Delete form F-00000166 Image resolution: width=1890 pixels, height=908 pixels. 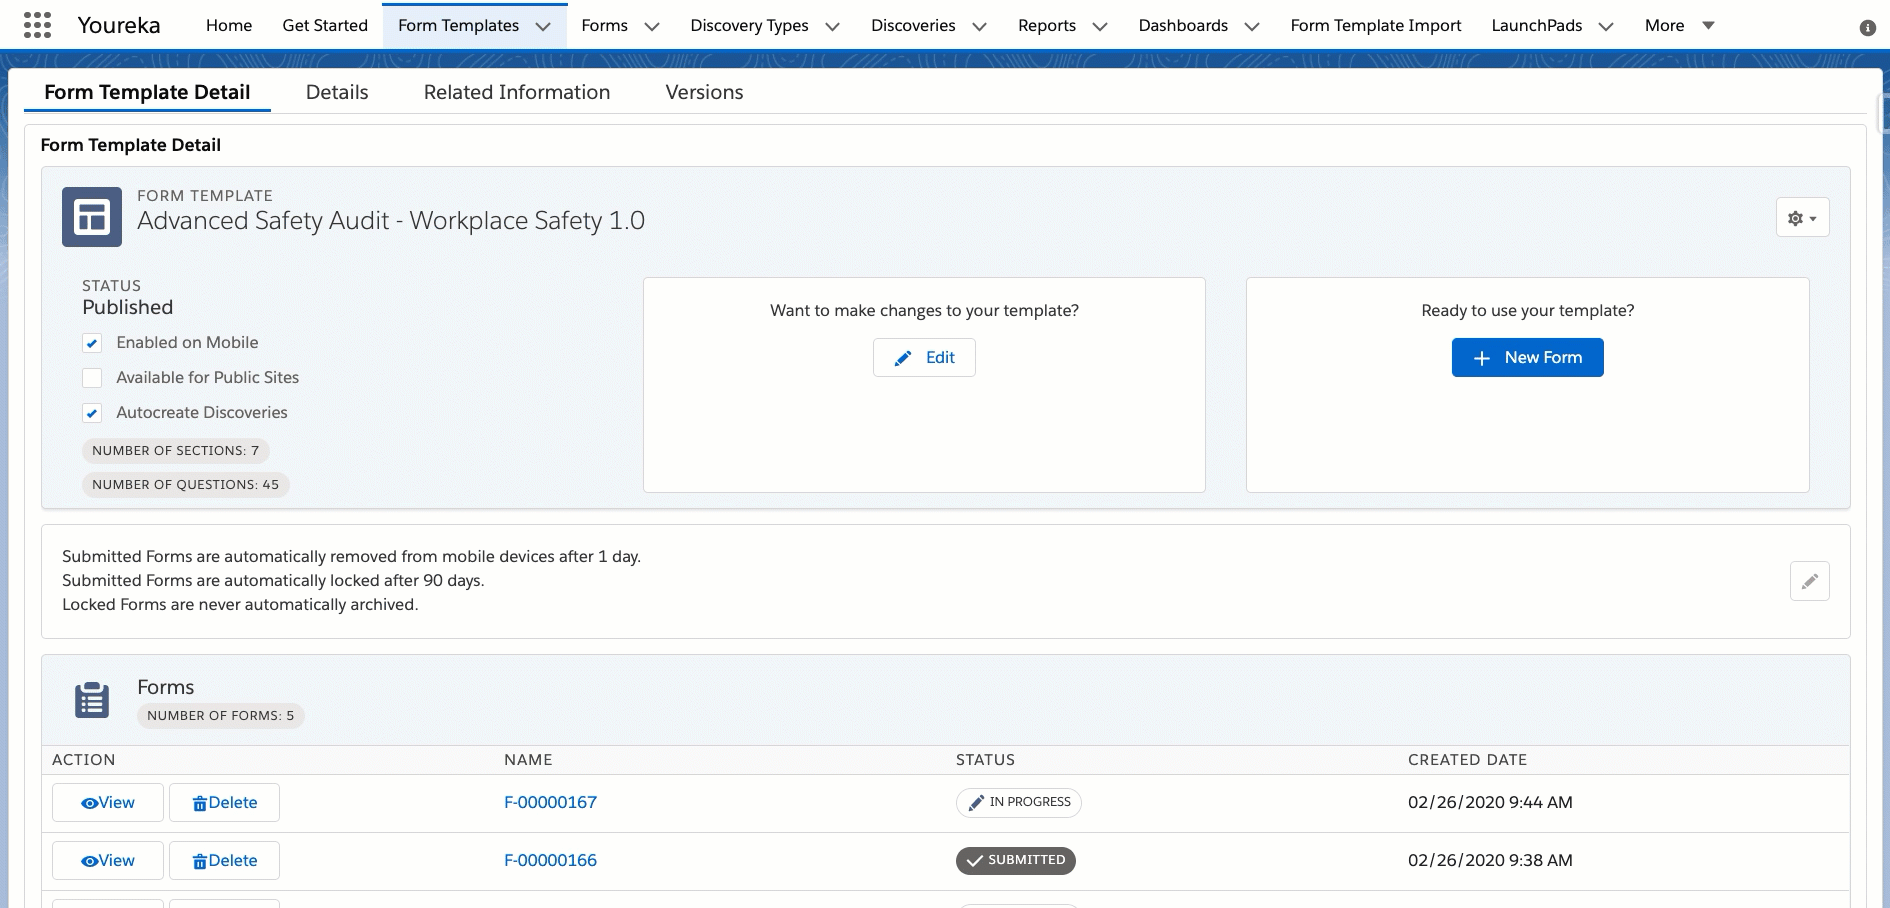point(224,860)
